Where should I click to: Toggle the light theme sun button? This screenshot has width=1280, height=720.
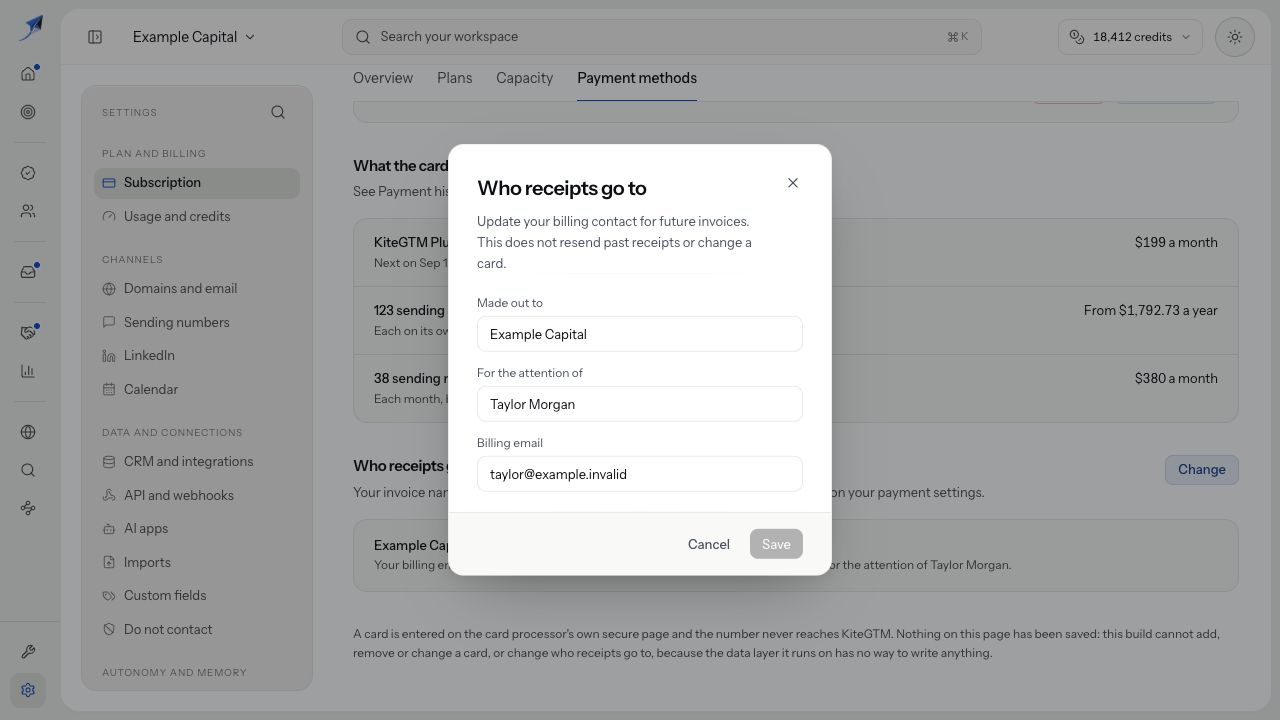[x=1235, y=37]
